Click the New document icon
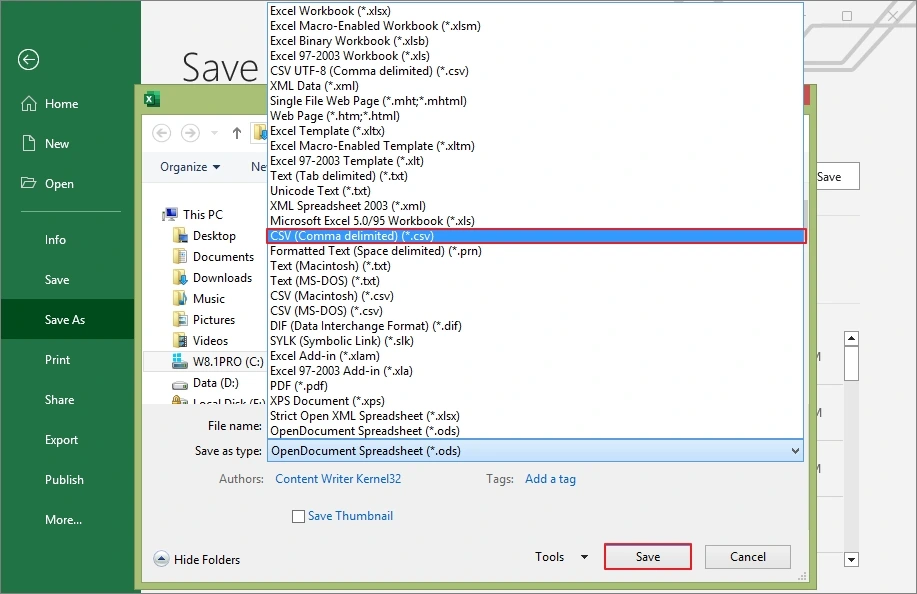The image size is (917, 594). coord(29,143)
